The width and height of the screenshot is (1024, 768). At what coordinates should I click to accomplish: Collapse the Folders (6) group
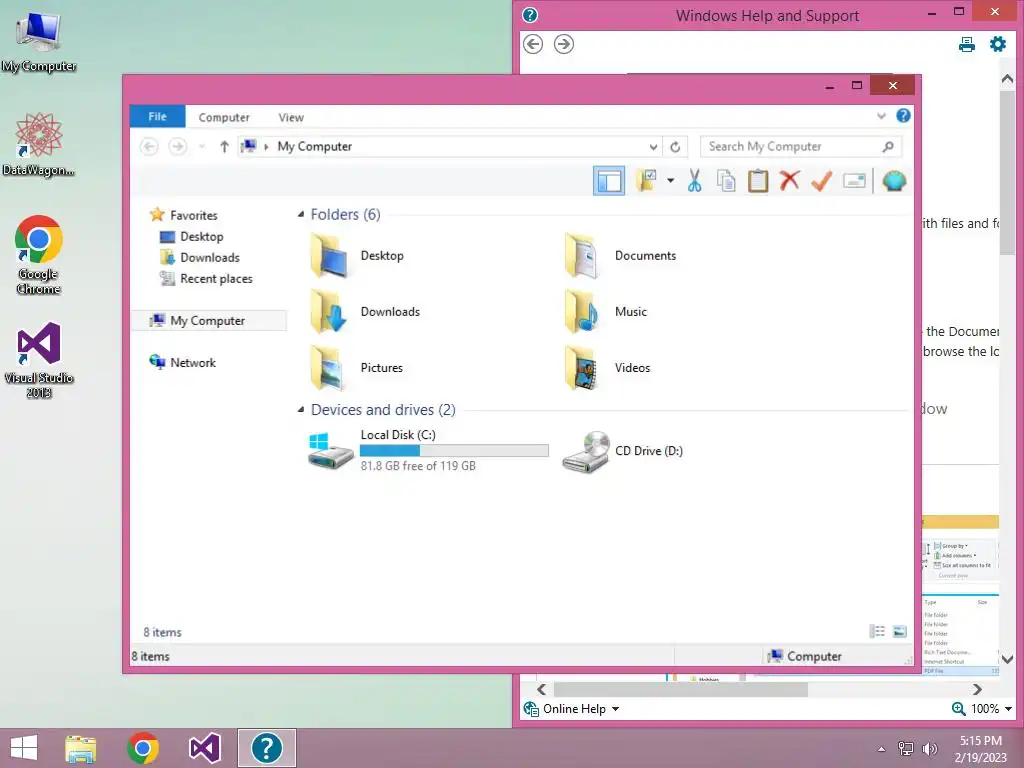coord(301,214)
